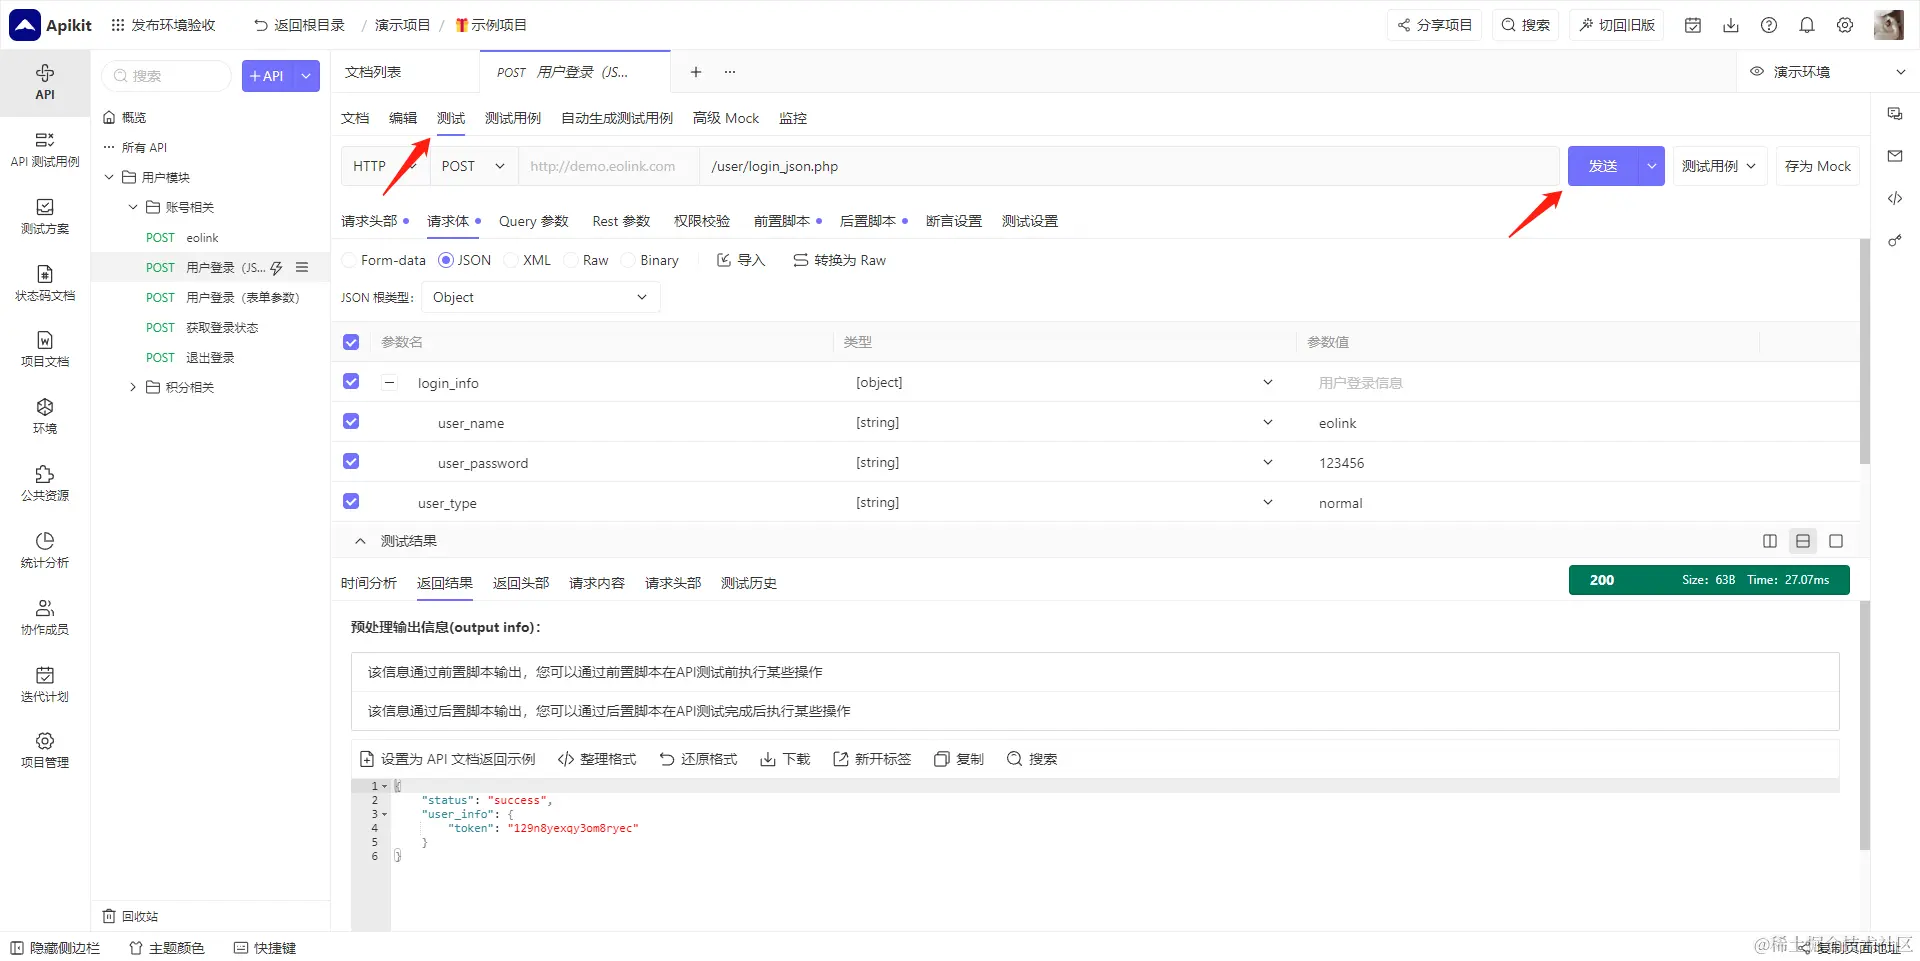Image resolution: width=1920 pixels, height=961 pixels.
Task: Add a new tab with plus icon
Action: [696, 72]
